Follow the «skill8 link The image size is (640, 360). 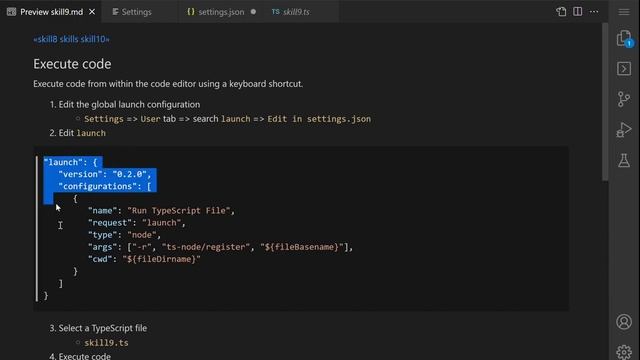pyautogui.click(x=45, y=39)
